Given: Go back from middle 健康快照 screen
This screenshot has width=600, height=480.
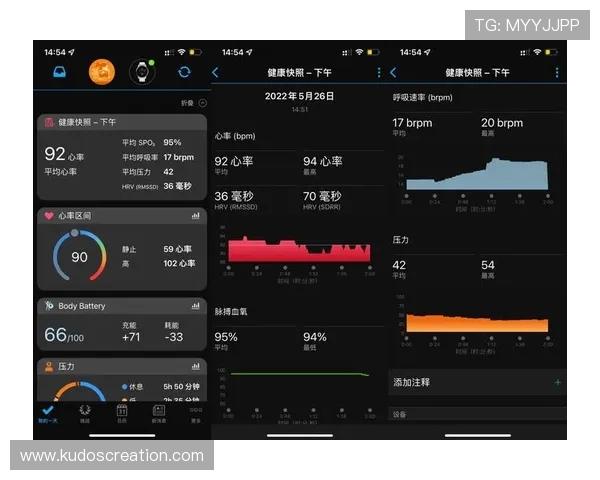Looking at the screenshot, I should [215, 72].
